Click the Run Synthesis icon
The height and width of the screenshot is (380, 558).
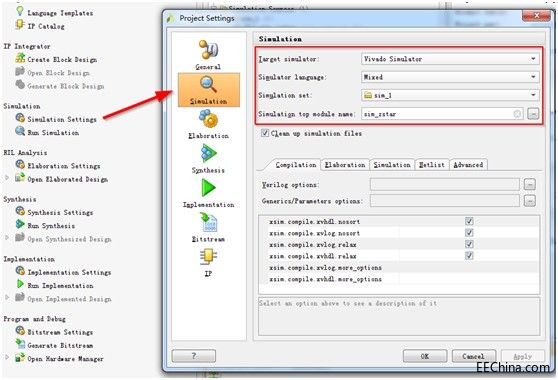pyautogui.click(x=20, y=224)
